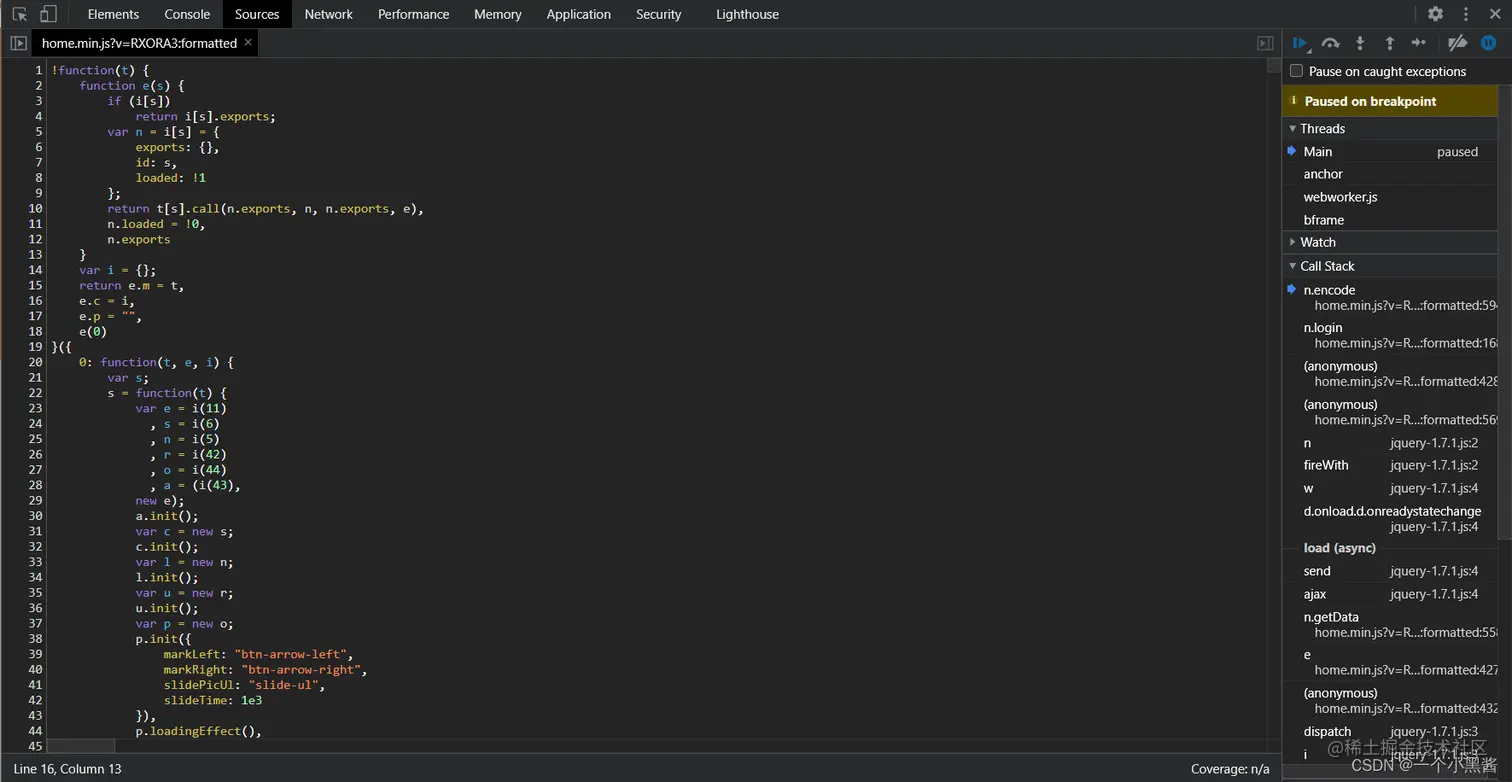
Task: Open the Lighthouse panel
Action: coord(747,14)
